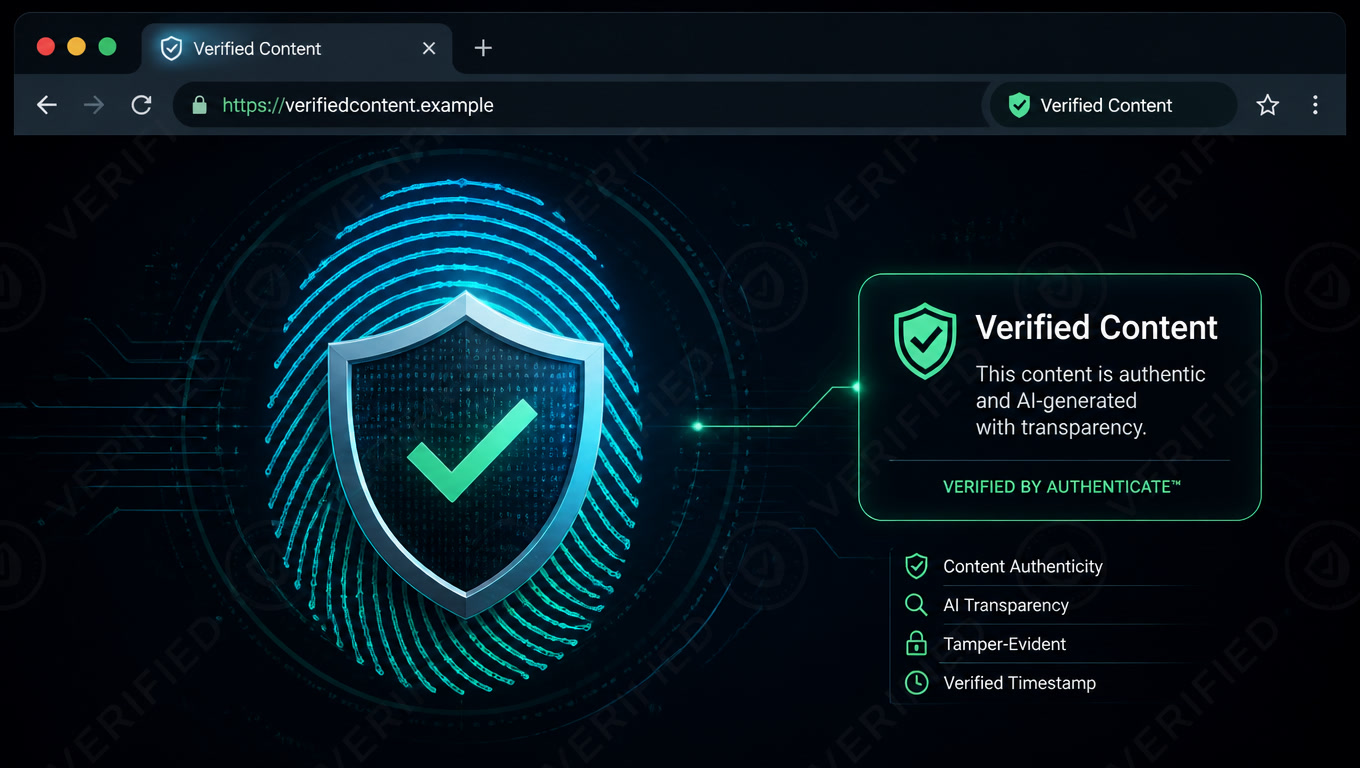Open a new tab with the plus icon
The height and width of the screenshot is (768, 1360).
483,48
